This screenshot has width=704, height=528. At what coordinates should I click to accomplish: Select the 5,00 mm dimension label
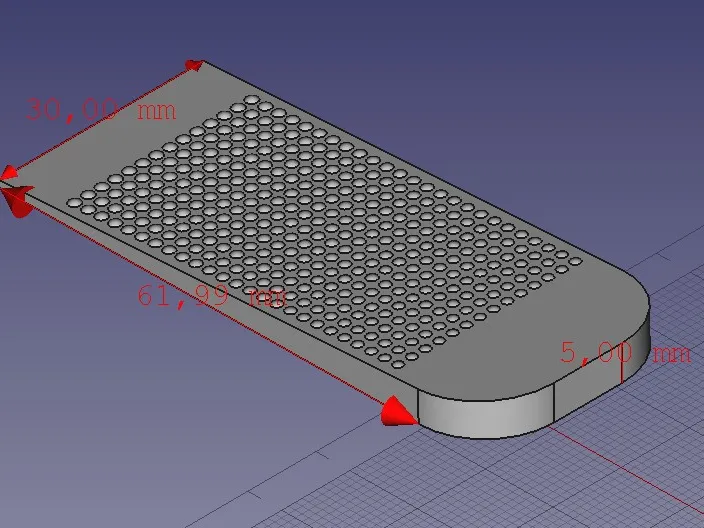(x=625, y=352)
